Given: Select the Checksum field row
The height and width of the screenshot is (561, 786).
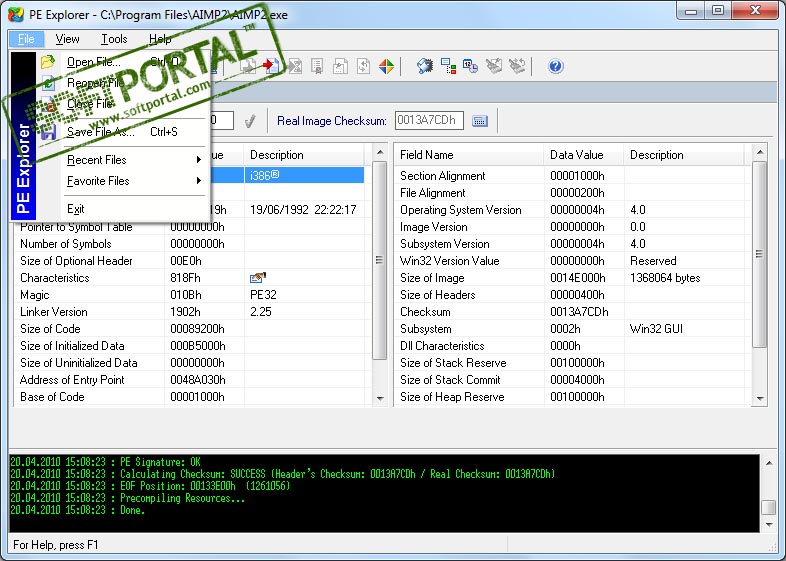Looking at the screenshot, I should click(x=573, y=312).
